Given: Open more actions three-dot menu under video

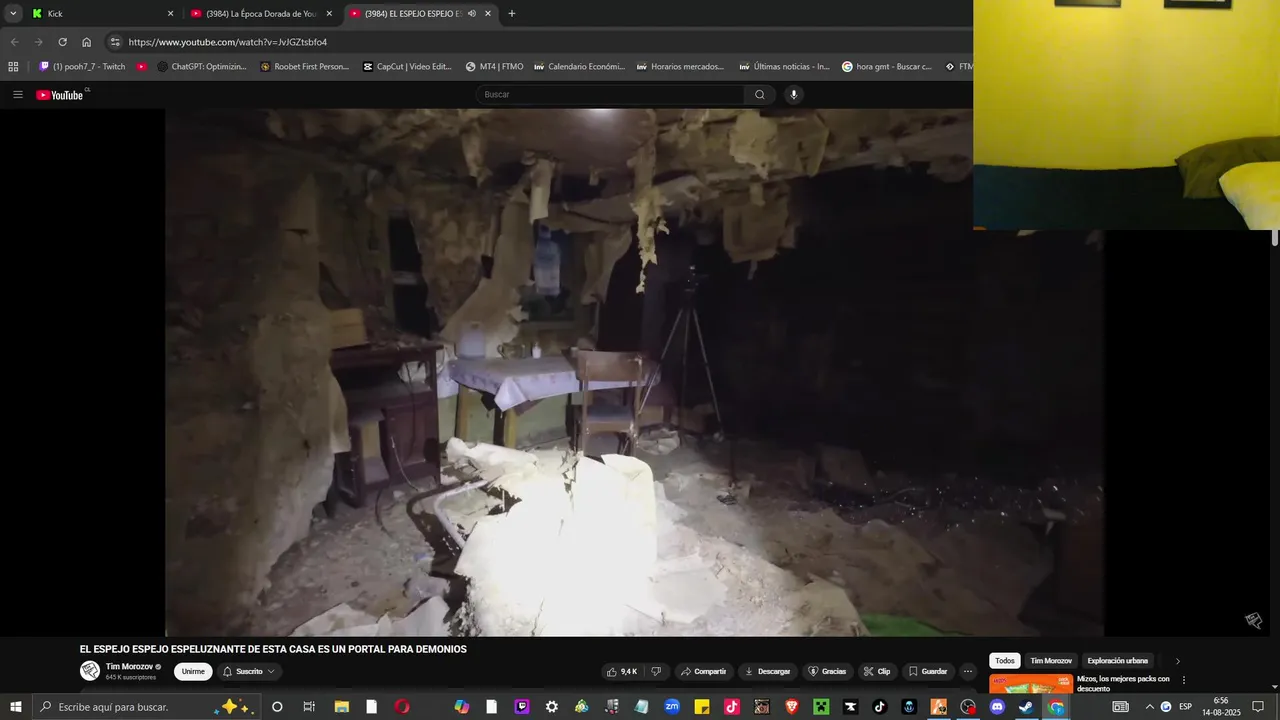Looking at the screenshot, I should click(968, 672).
